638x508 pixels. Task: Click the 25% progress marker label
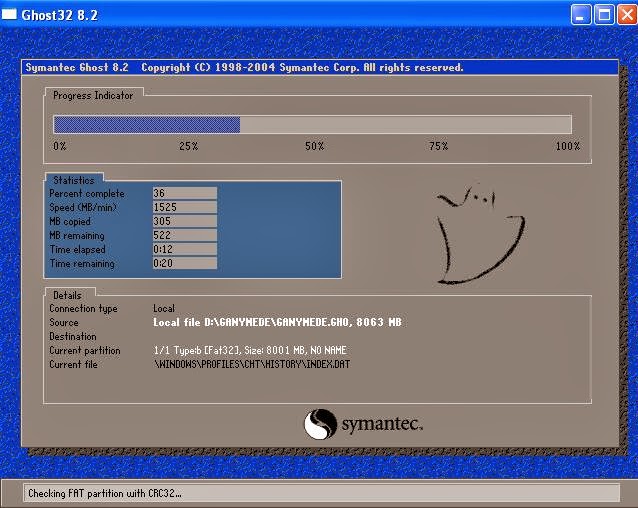pyautogui.click(x=188, y=146)
